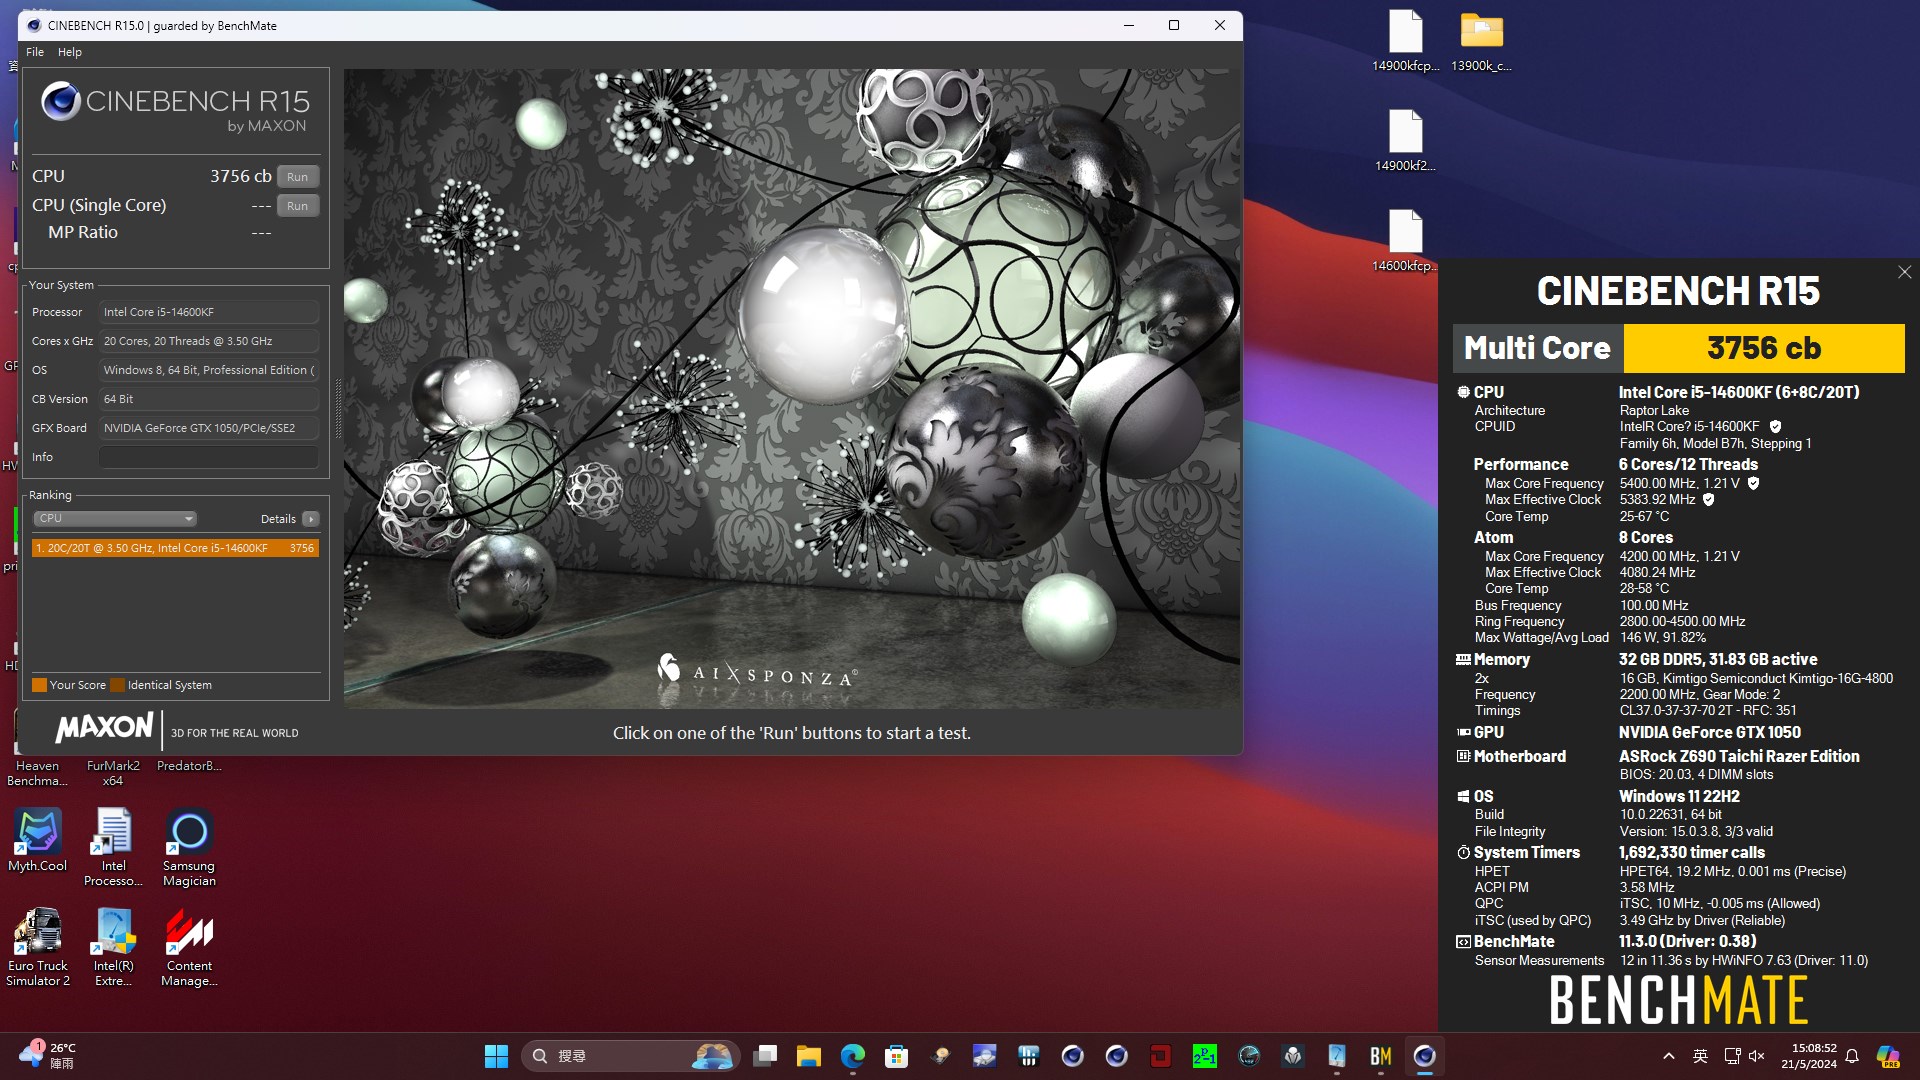Click the OS Windows icon in BenchMate
Viewport: 1920px width, 1080px height.
(1463, 797)
